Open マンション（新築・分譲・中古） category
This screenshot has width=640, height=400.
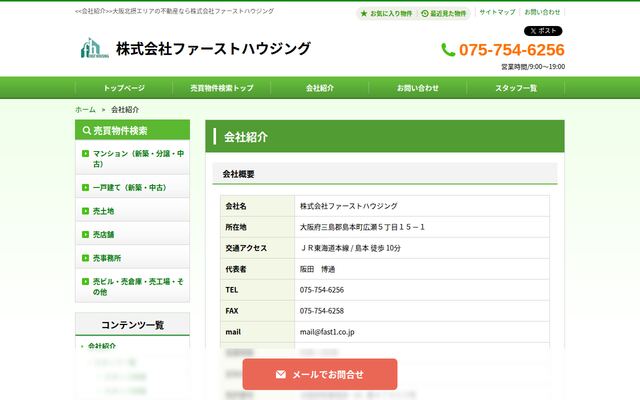pyautogui.click(x=132, y=158)
